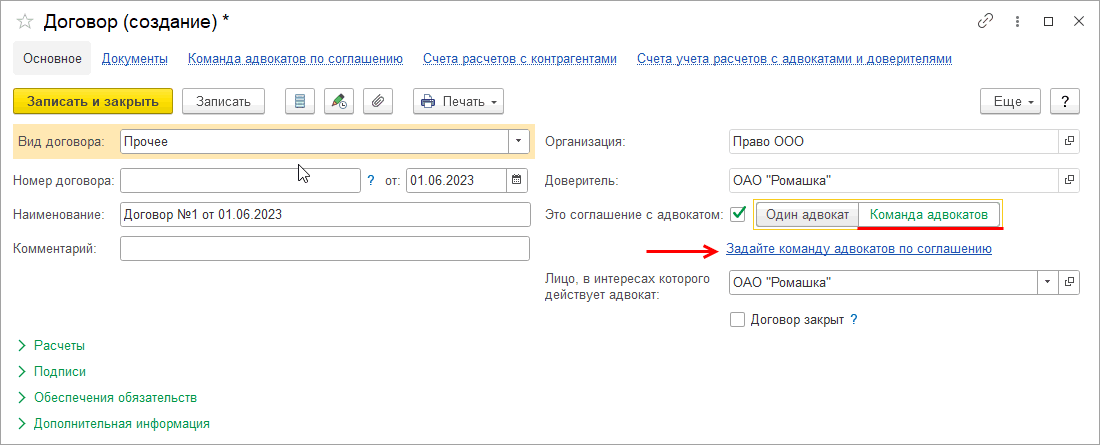Viewport: 1100px width, 445px height.
Task: Open the document list toolbar icon
Action: coord(301,101)
